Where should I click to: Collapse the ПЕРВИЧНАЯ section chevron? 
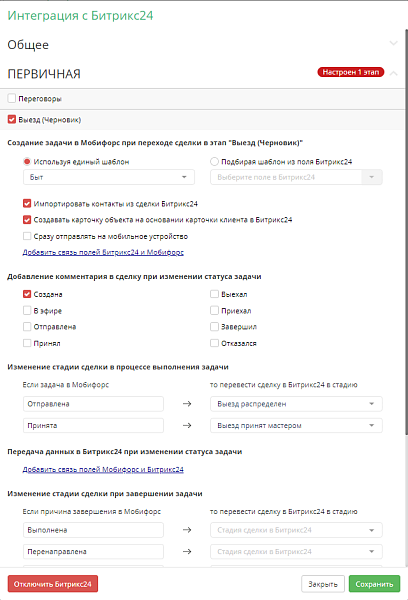coord(393,73)
